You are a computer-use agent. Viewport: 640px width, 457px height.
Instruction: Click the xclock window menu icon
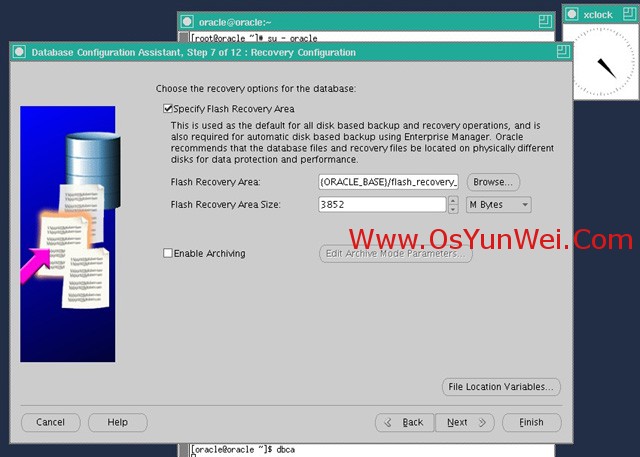click(x=571, y=15)
